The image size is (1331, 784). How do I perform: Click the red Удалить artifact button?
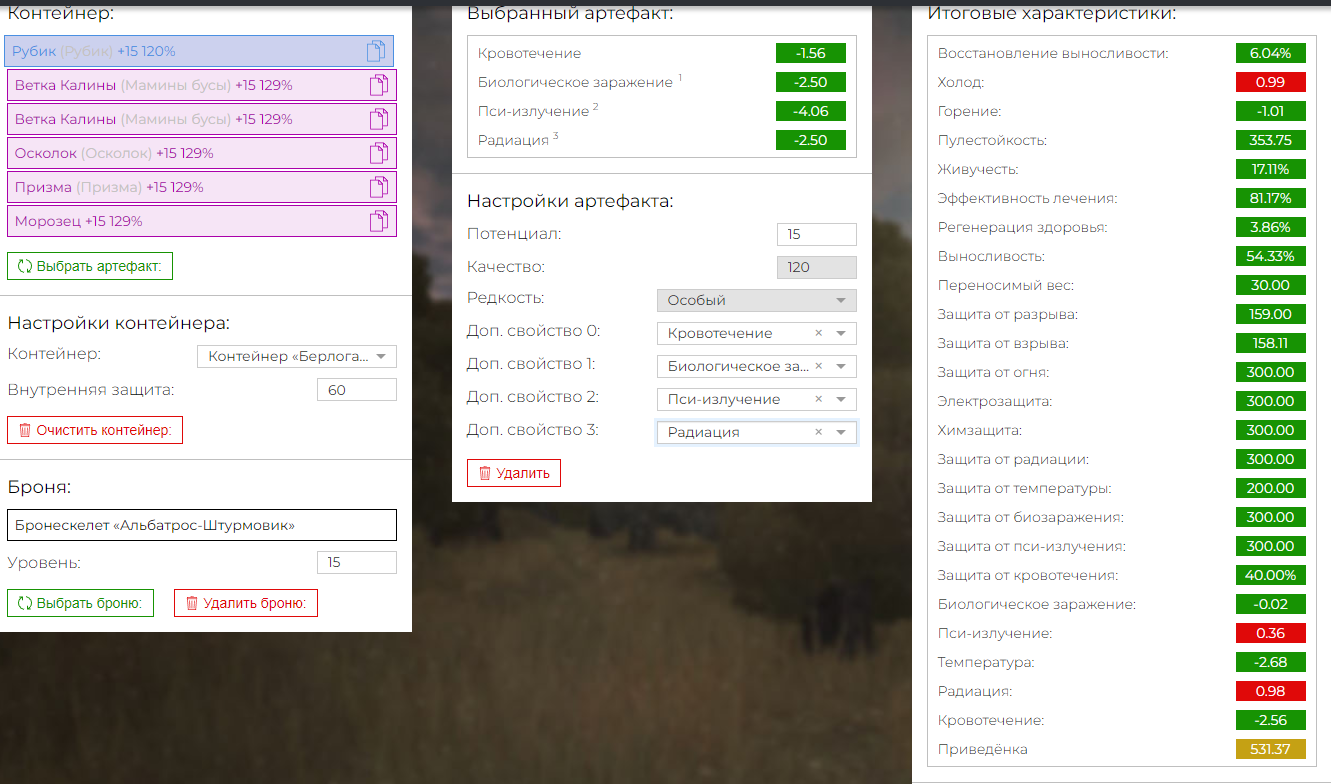tap(514, 473)
